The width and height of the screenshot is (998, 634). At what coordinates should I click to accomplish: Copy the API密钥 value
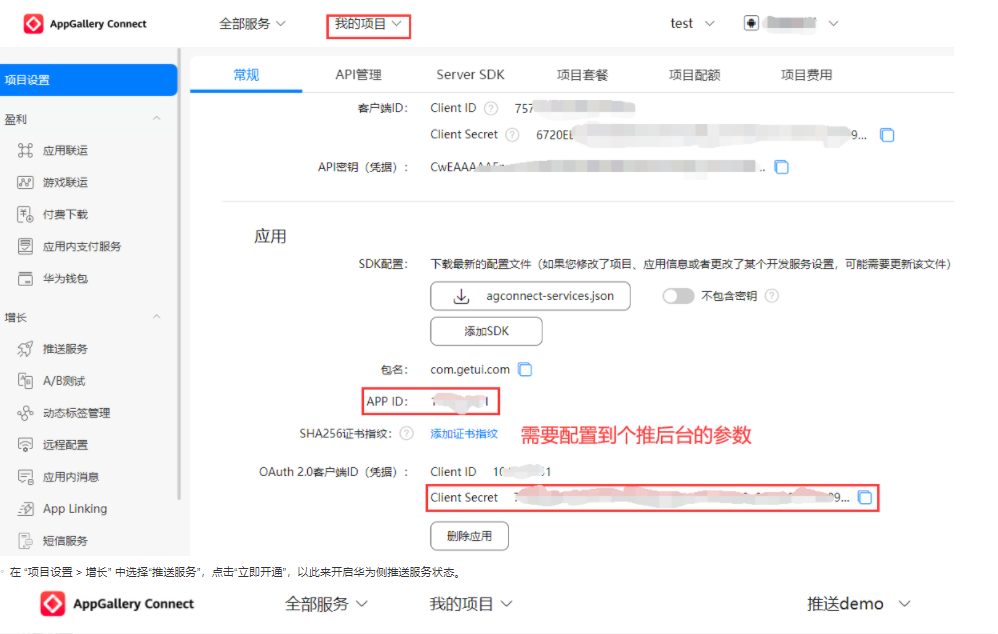(782, 167)
